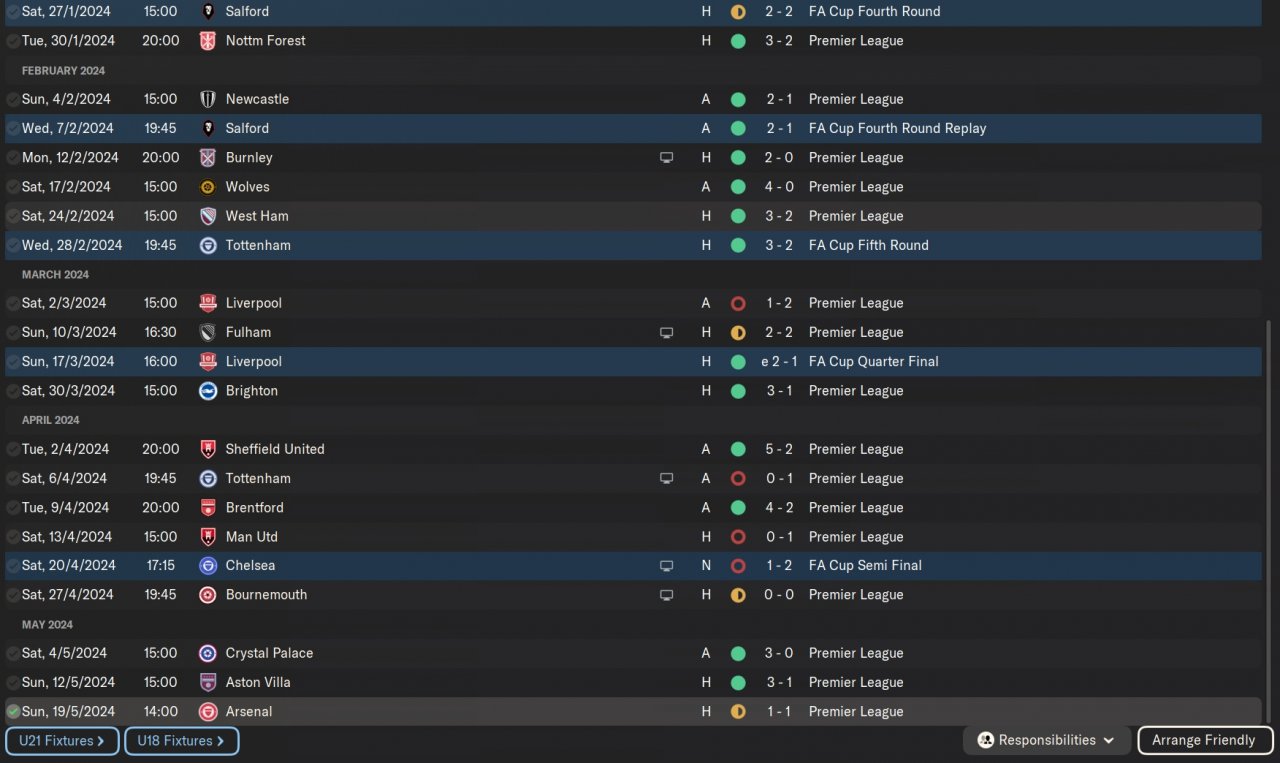Toggle the check circle beside 12/5/2024 Aston Villa fixture
The height and width of the screenshot is (763, 1280).
point(13,683)
